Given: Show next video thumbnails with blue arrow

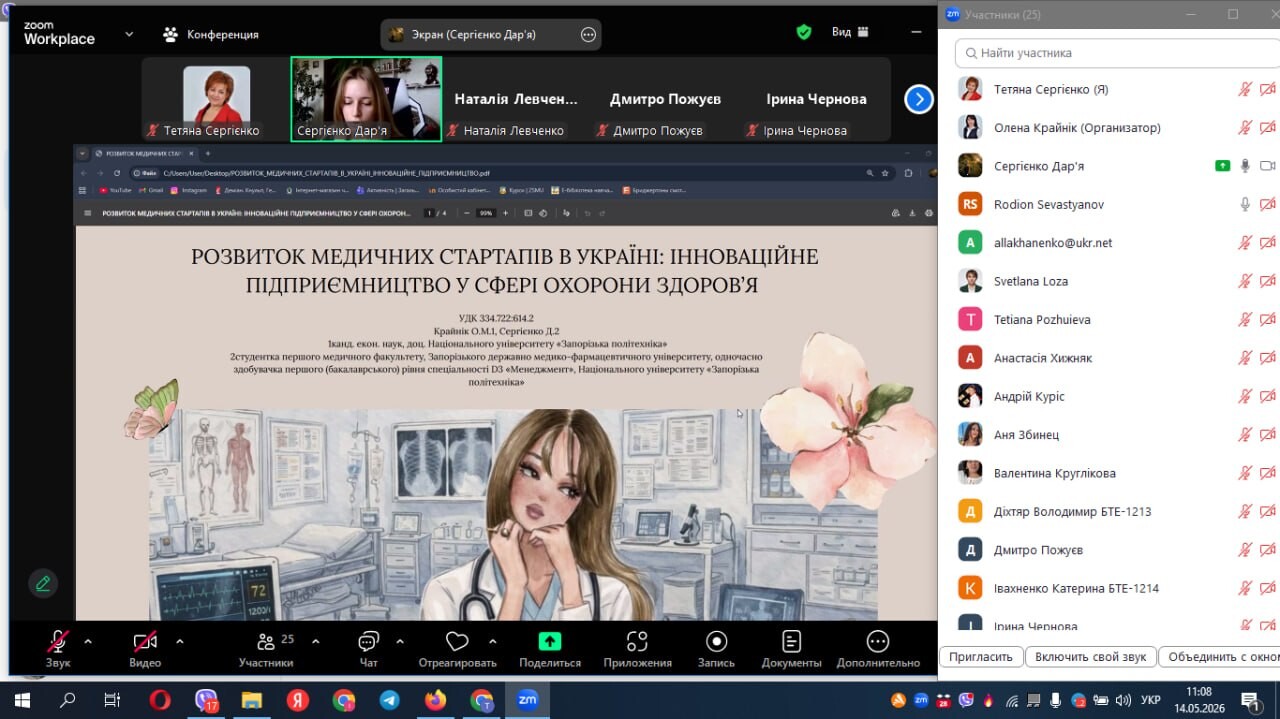Looking at the screenshot, I should (919, 99).
